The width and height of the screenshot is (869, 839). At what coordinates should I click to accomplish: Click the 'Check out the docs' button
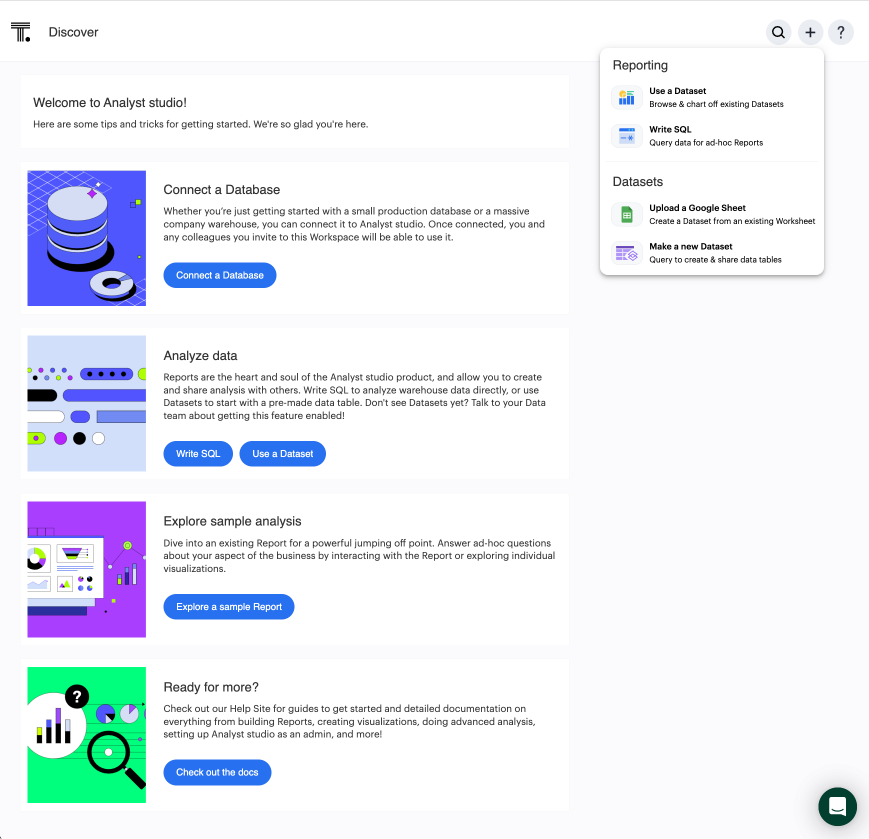coord(217,772)
